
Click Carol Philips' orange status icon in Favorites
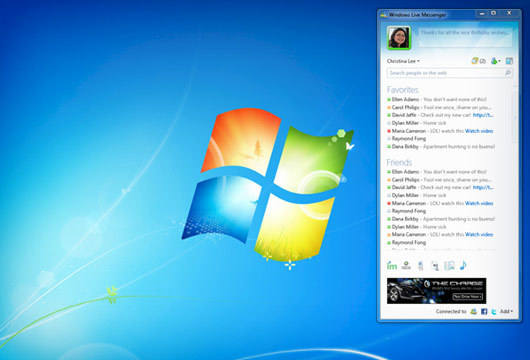click(x=389, y=107)
